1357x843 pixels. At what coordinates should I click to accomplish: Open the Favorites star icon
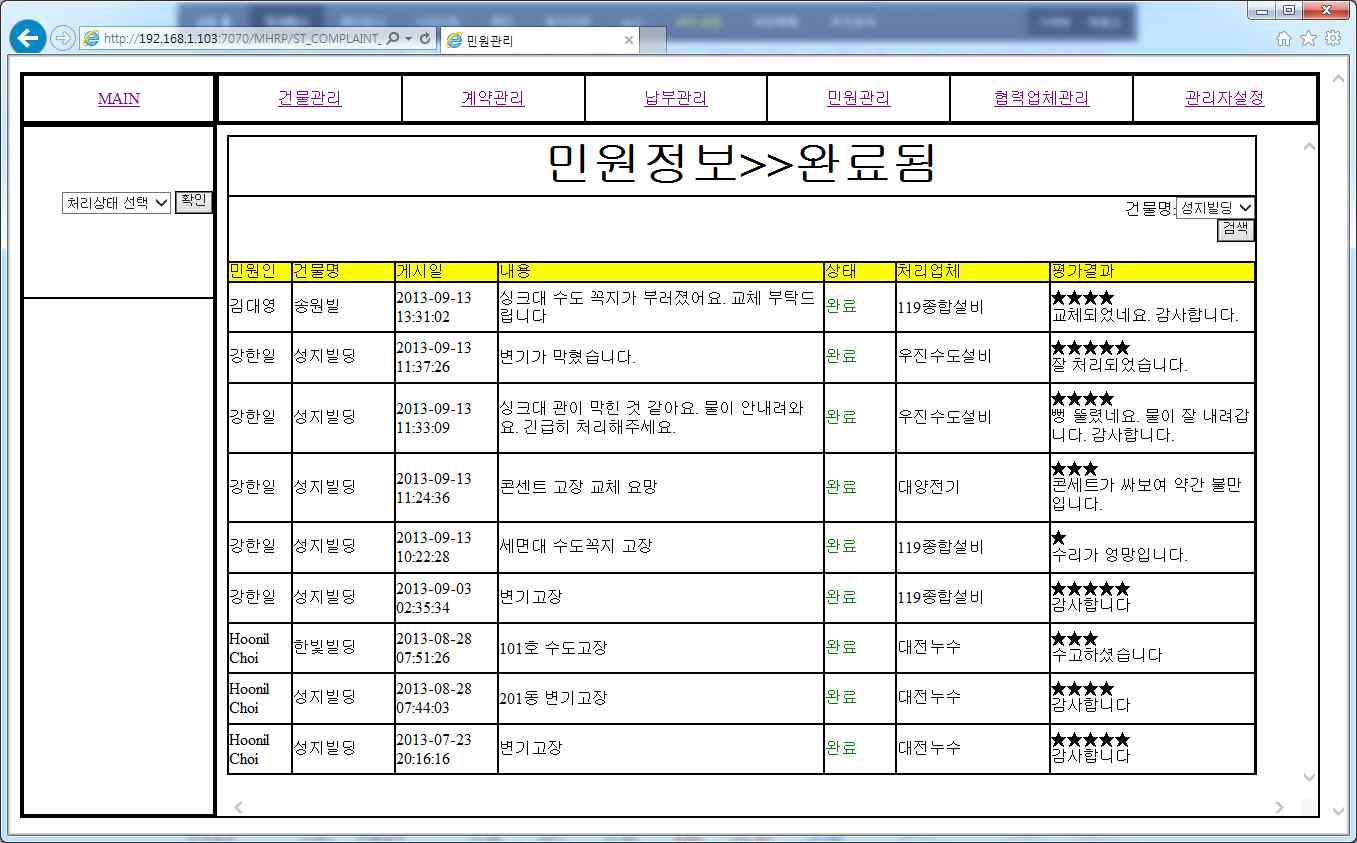(x=1308, y=38)
